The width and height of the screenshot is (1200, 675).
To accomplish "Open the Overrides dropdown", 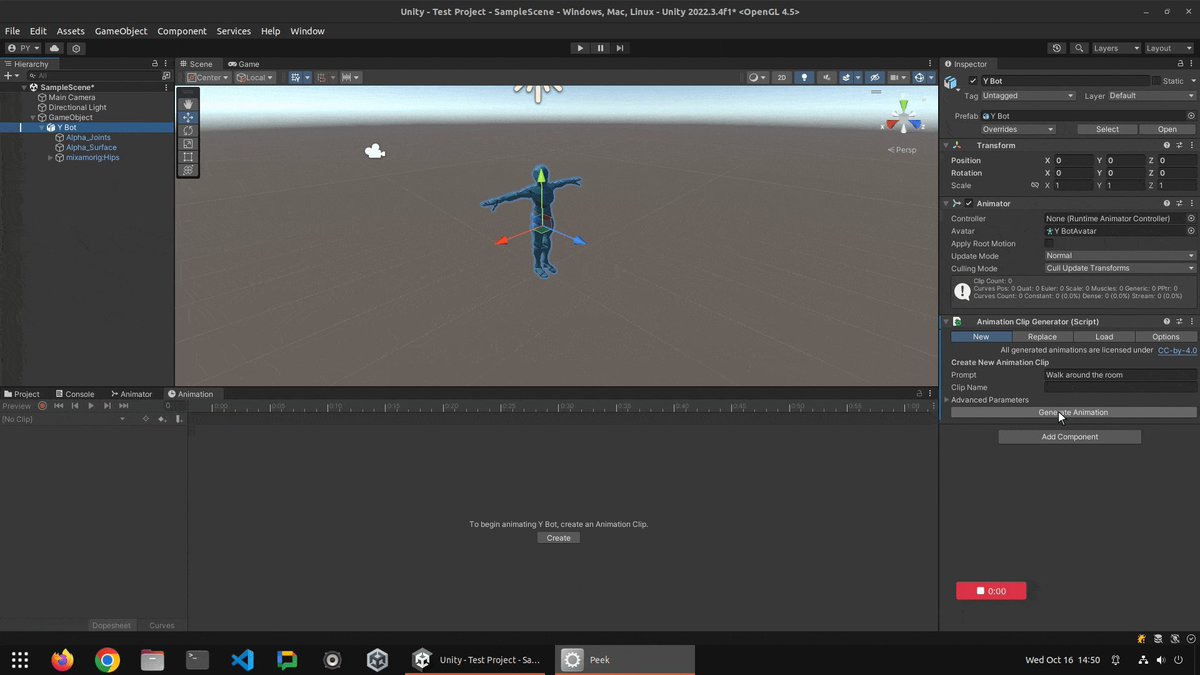I will [x=1017, y=129].
